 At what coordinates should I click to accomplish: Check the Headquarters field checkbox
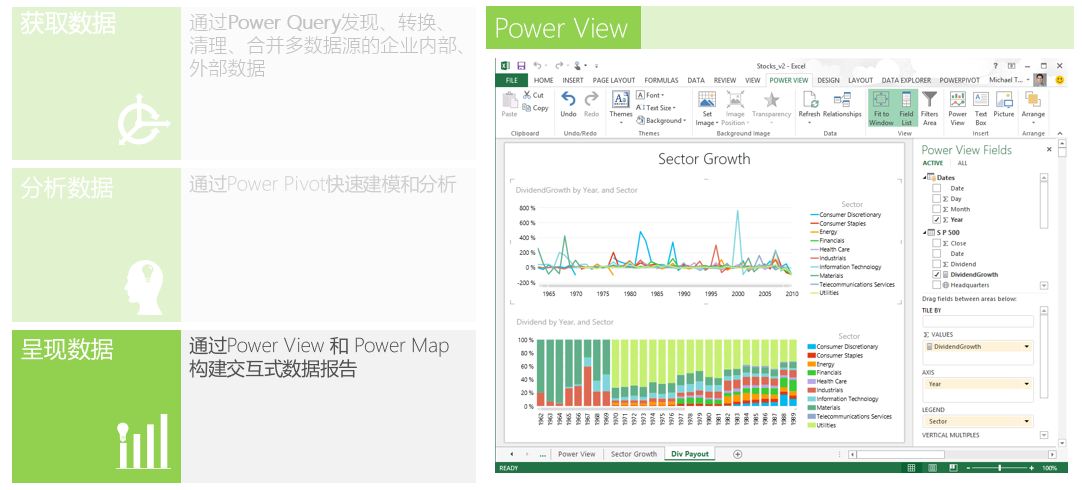tap(936, 284)
